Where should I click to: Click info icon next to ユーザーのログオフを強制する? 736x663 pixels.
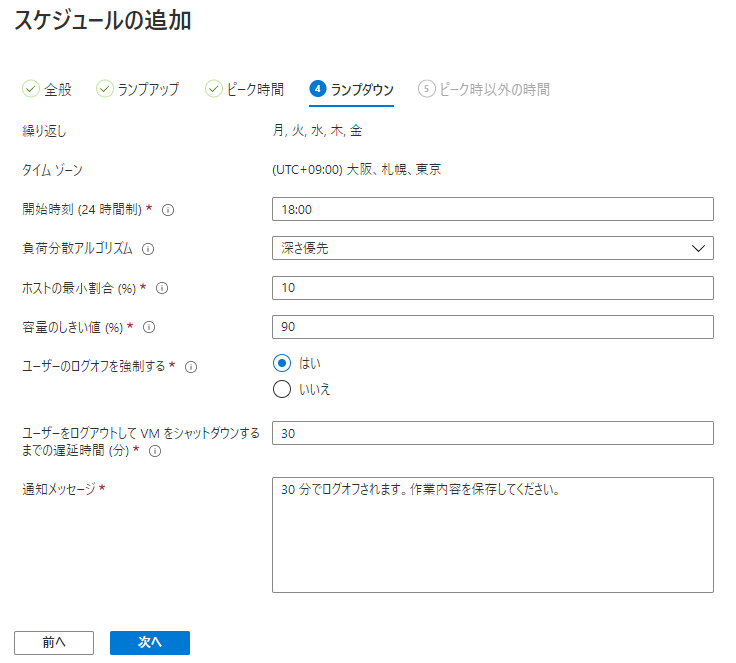tap(191, 367)
